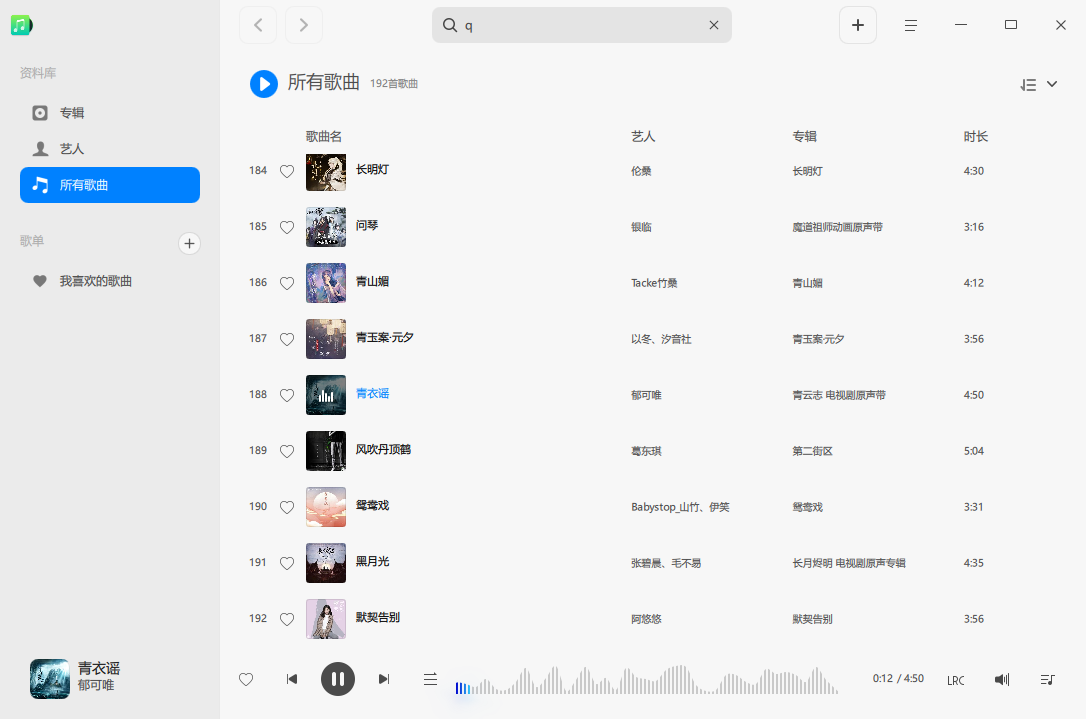
Task: Click artist 张碧晨、毛不易
Action: pyautogui.click(x=666, y=564)
